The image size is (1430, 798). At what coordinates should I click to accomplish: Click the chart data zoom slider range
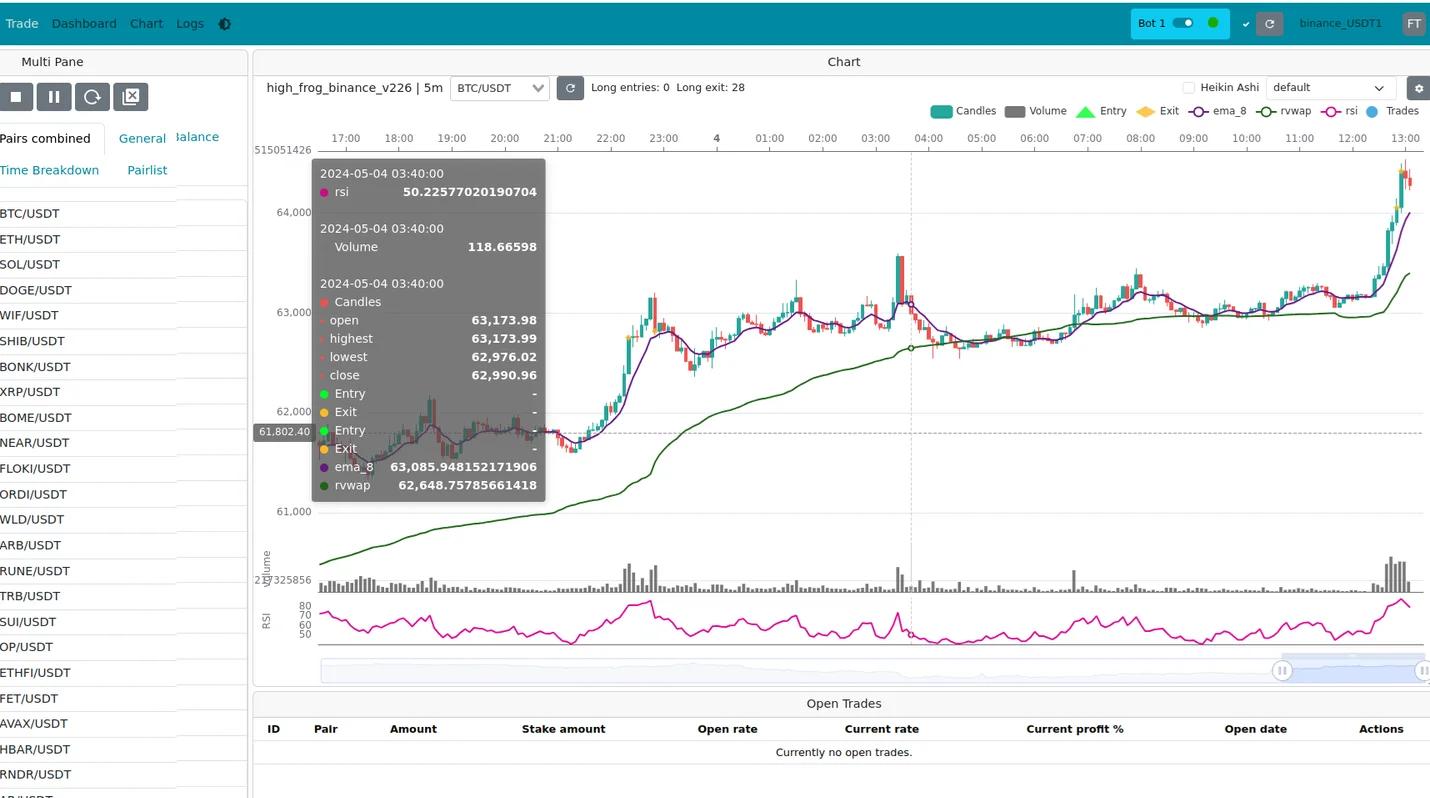(1352, 671)
